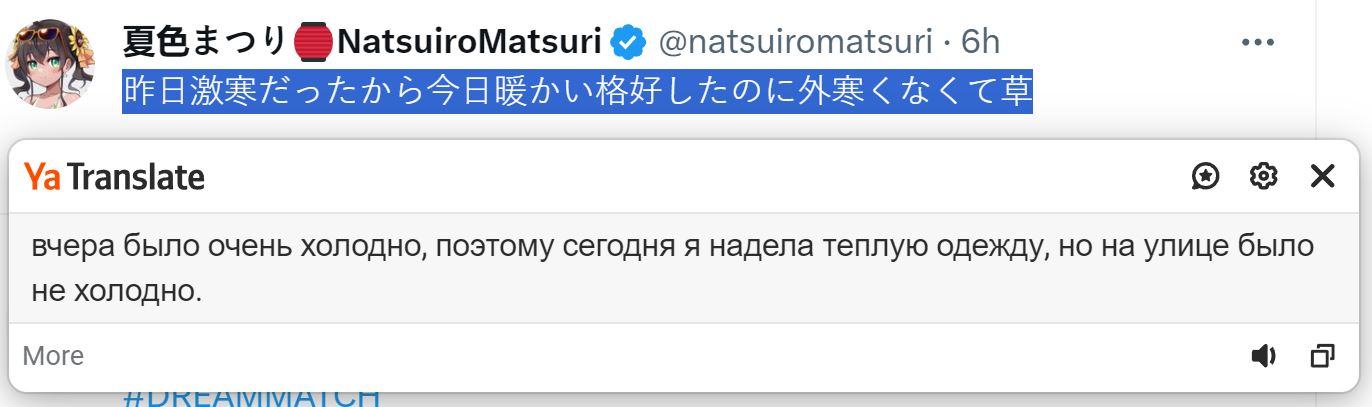Click the Japanese name 夏色まつり

click(205, 42)
